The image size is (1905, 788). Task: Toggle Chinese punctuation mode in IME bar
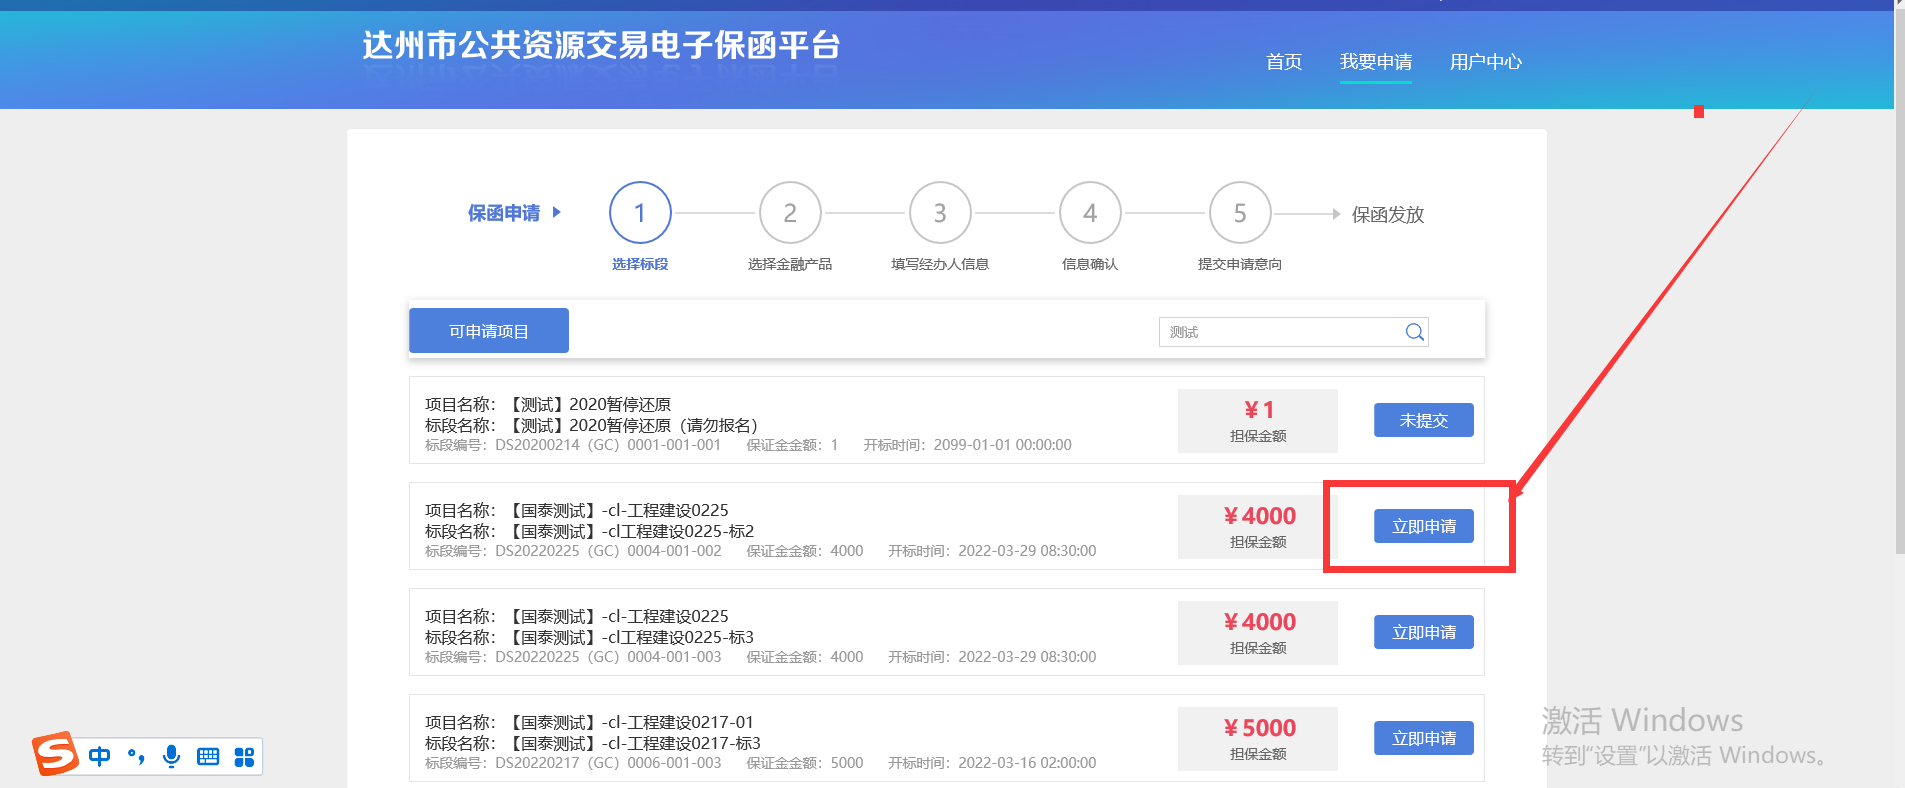pyautogui.click(x=136, y=756)
